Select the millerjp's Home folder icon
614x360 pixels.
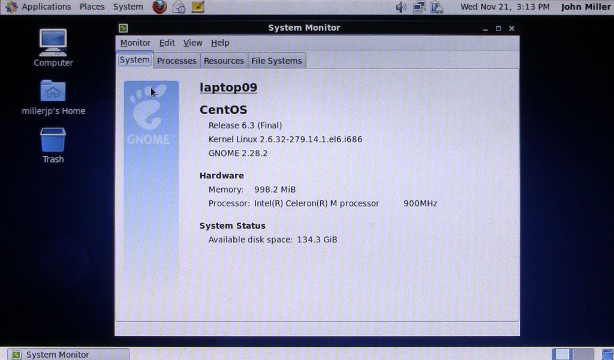[x=53, y=98]
